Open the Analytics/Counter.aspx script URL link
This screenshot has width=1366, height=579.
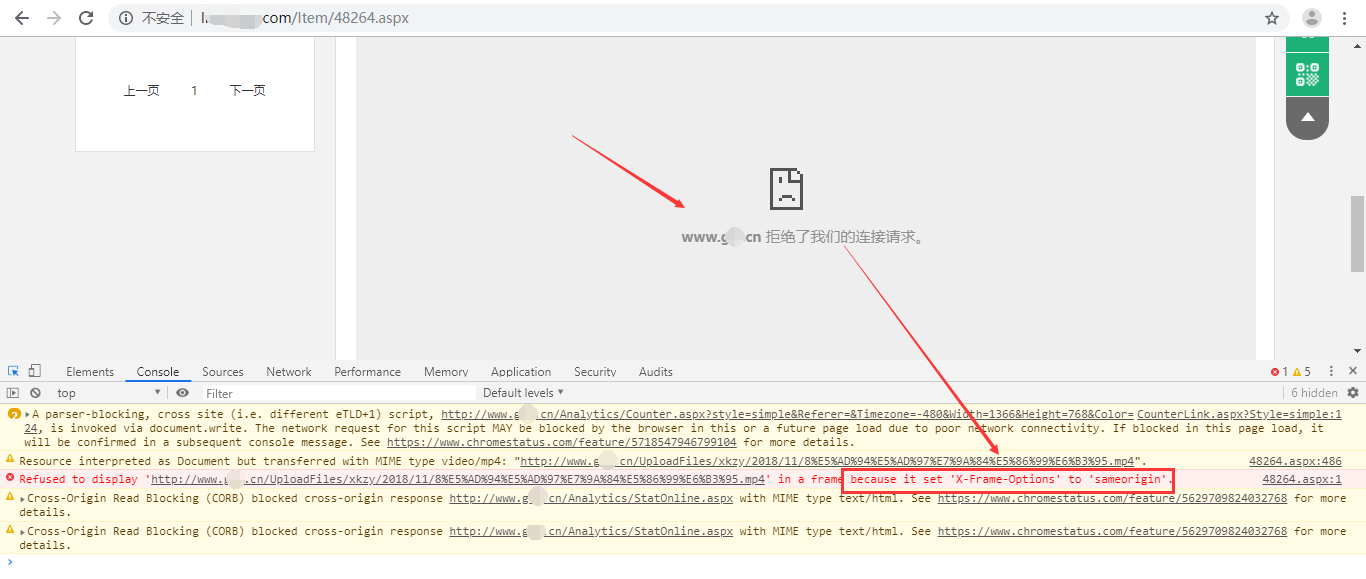786,414
